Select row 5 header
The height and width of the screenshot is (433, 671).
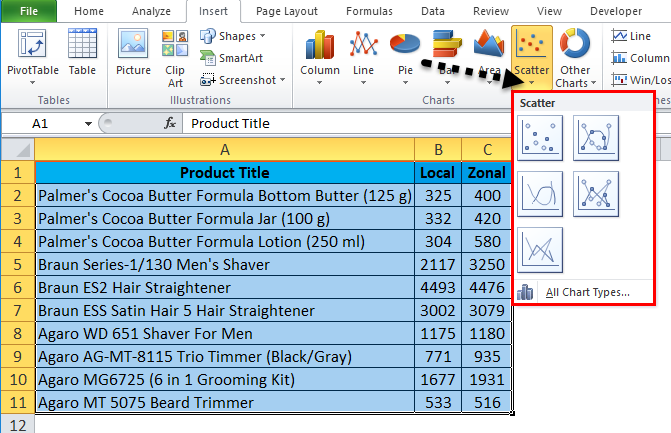18,264
